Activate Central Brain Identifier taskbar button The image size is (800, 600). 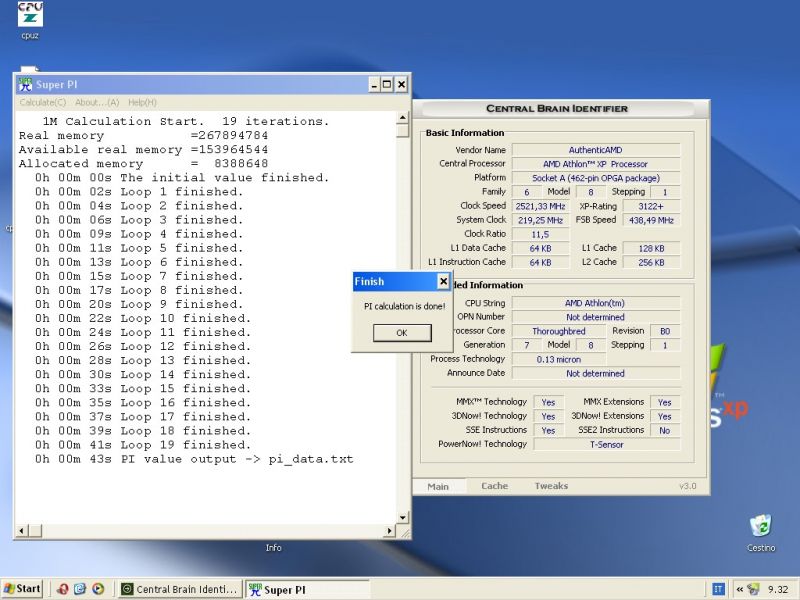pyautogui.click(x=180, y=589)
